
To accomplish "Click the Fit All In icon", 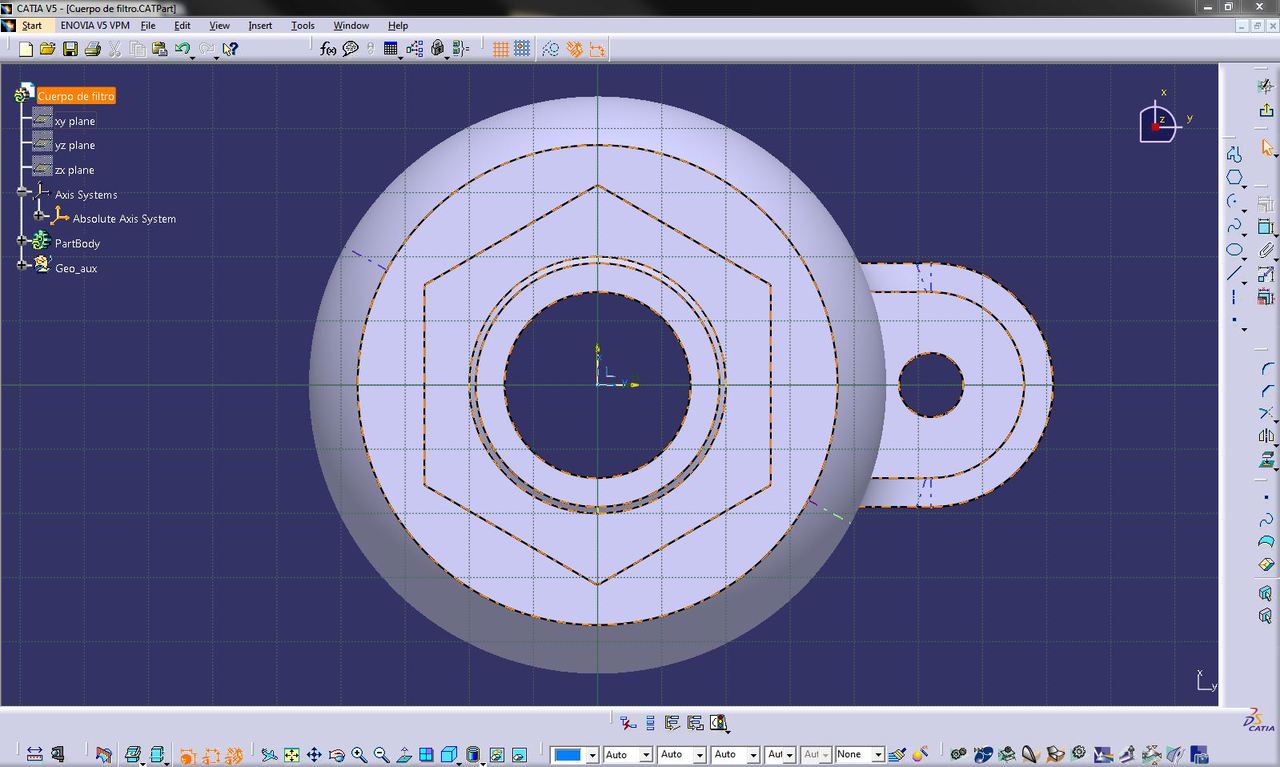I will coord(292,755).
